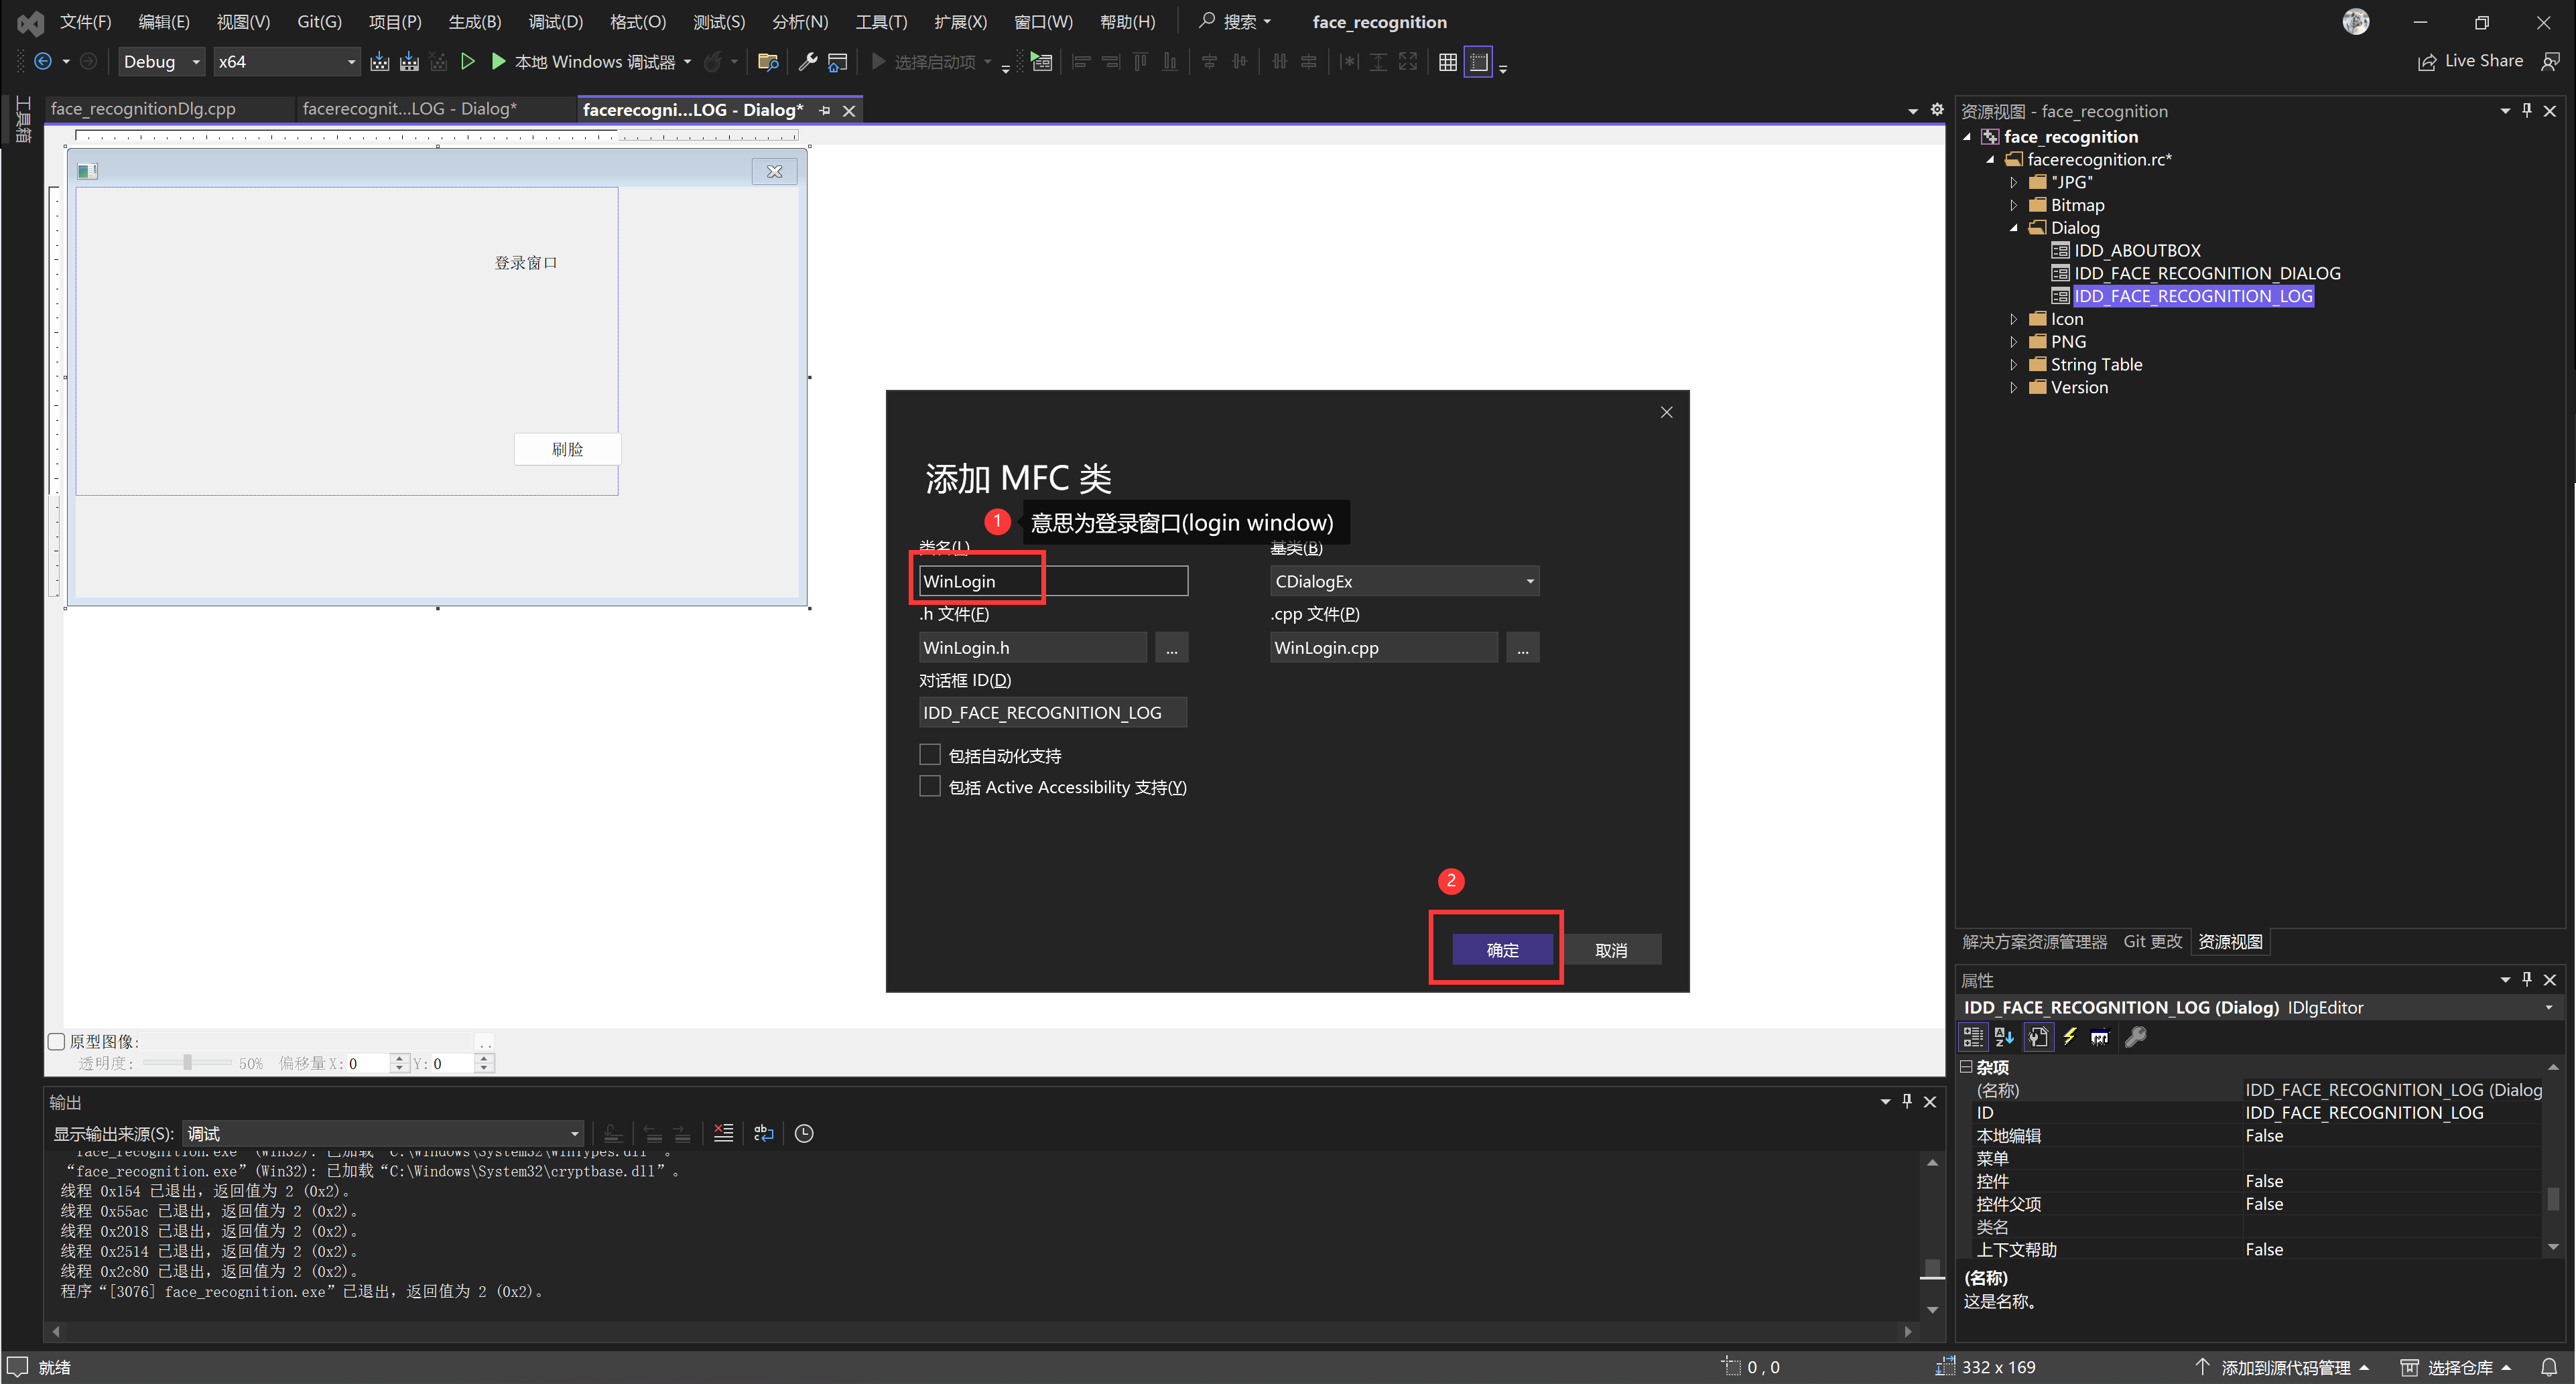
Task: Click the events lightning bolt icon
Action: click(x=2069, y=1037)
